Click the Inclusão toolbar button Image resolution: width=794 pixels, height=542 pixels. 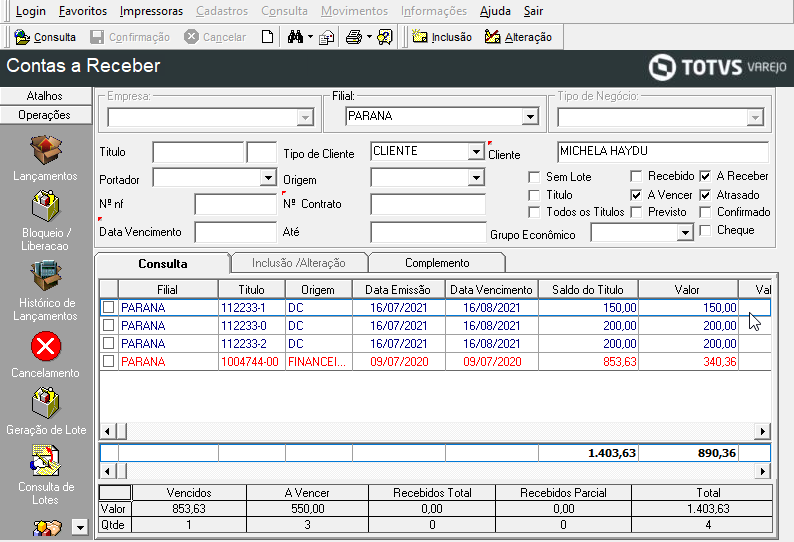[x=442, y=37]
